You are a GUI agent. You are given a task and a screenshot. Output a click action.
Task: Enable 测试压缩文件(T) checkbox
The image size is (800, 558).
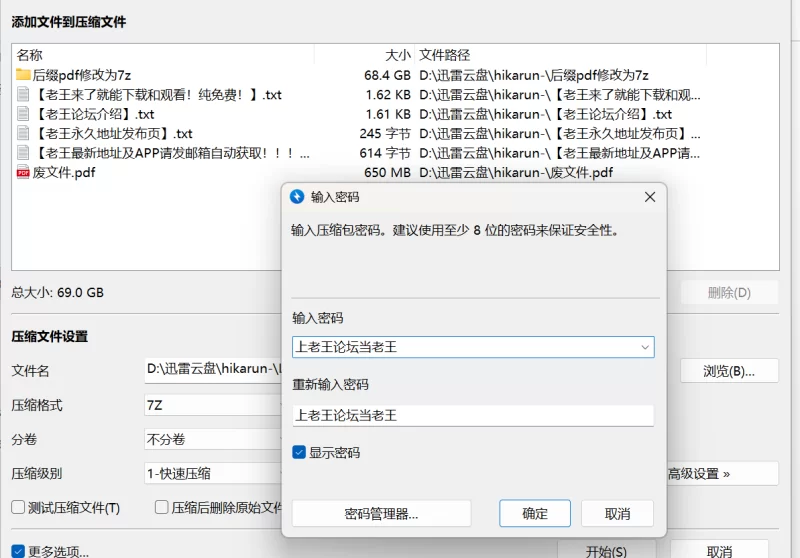tap(18, 507)
